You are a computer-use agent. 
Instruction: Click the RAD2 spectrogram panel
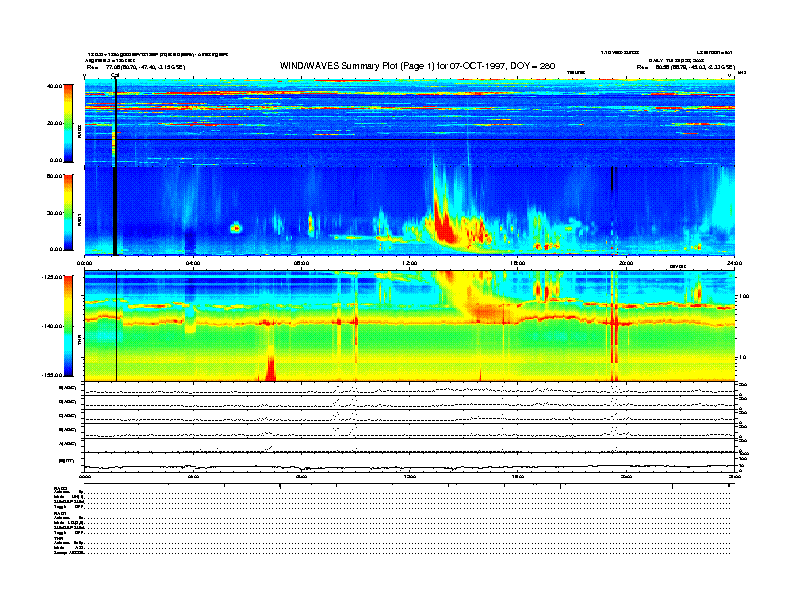point(410,122)
